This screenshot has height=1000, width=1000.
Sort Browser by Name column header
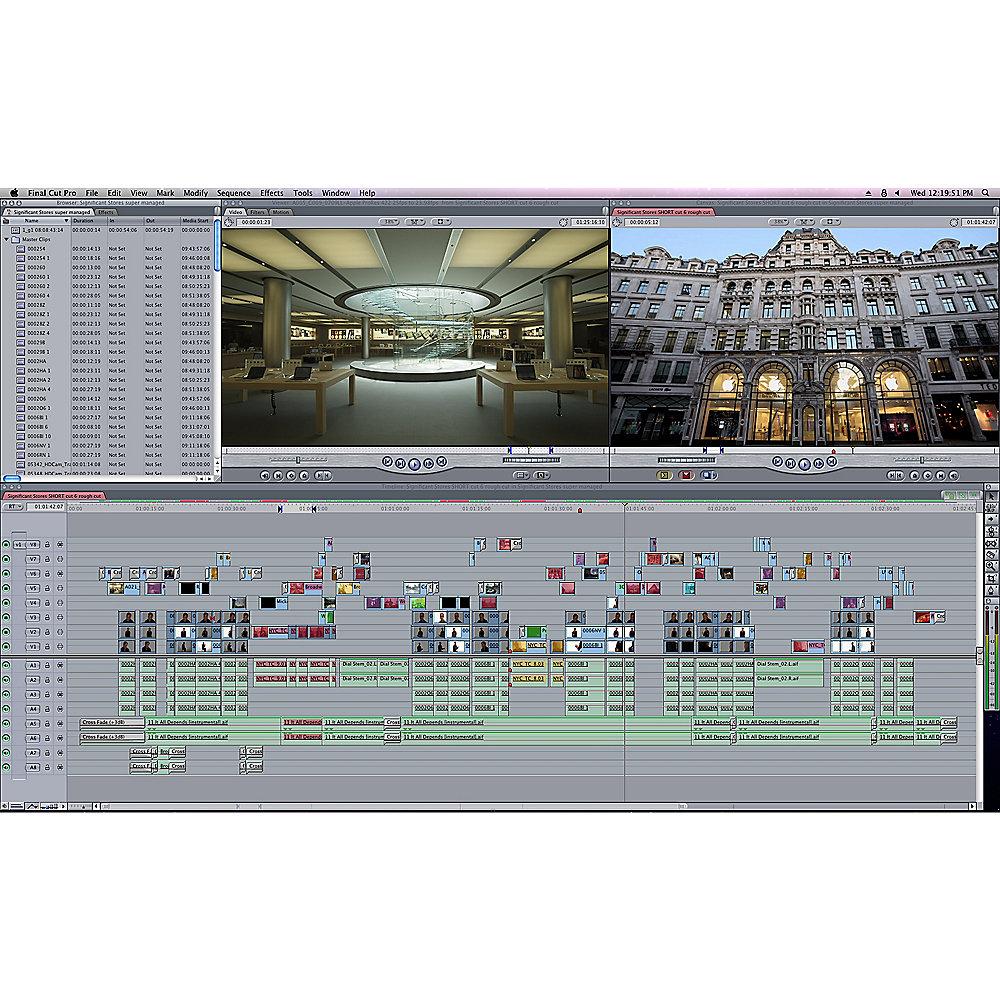point(38,221)
